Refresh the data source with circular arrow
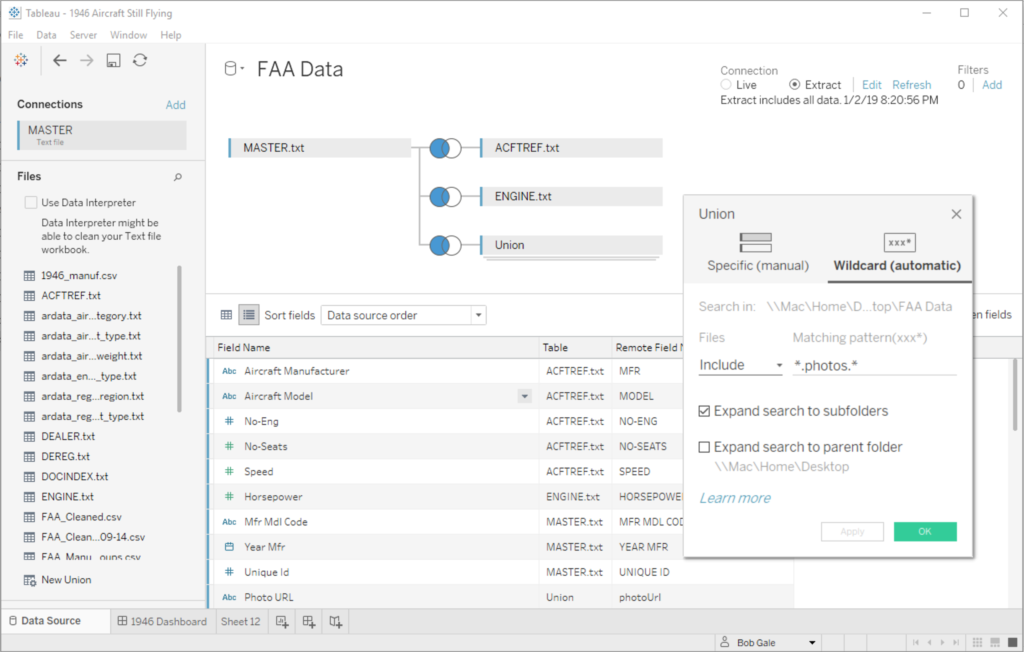 pyautogui.click(x=140, y=60)
